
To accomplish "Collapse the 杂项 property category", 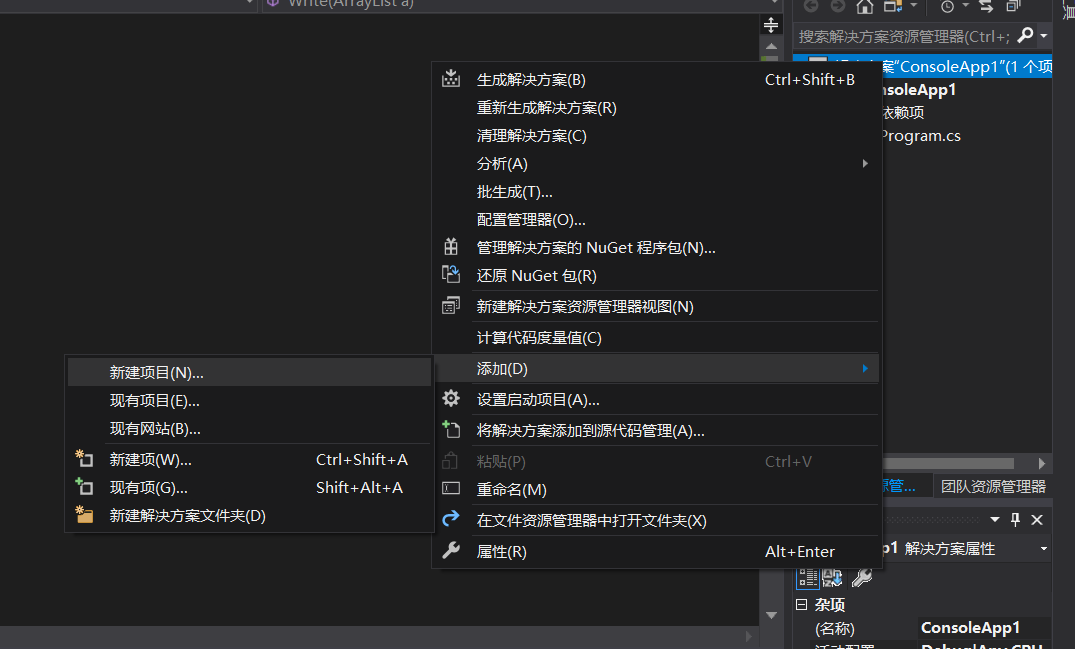I will [801, 604].
